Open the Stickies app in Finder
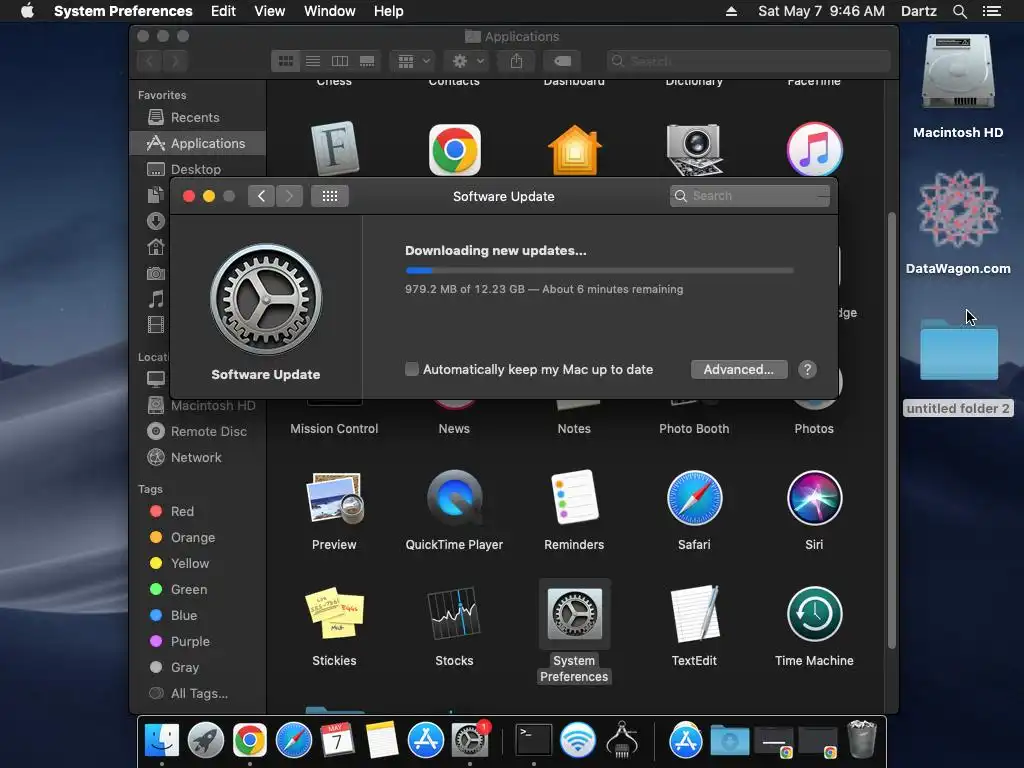 (334, 613)
